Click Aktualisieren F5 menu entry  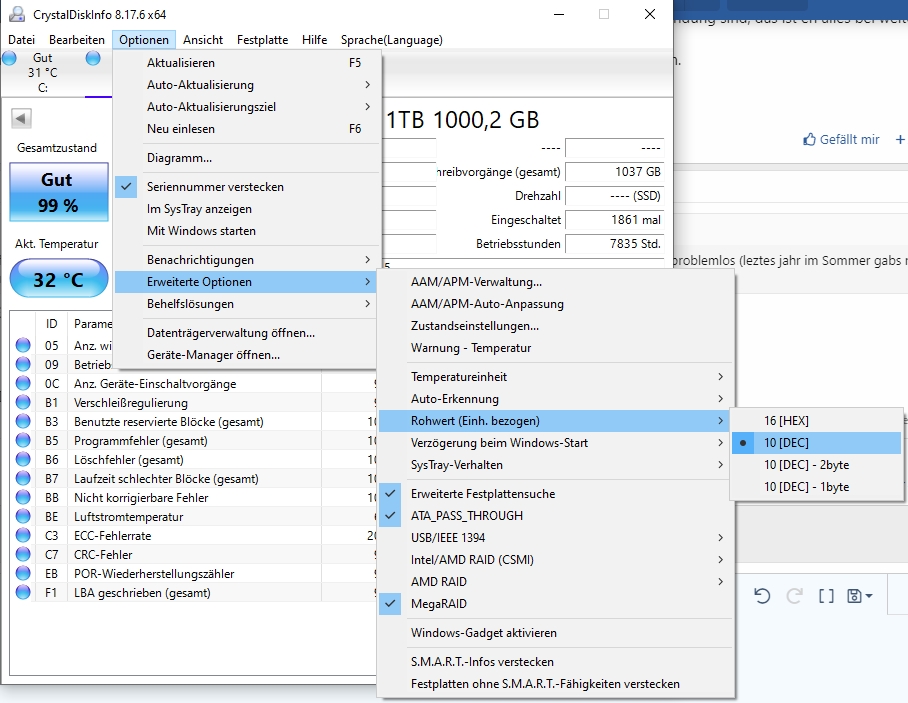246,63
